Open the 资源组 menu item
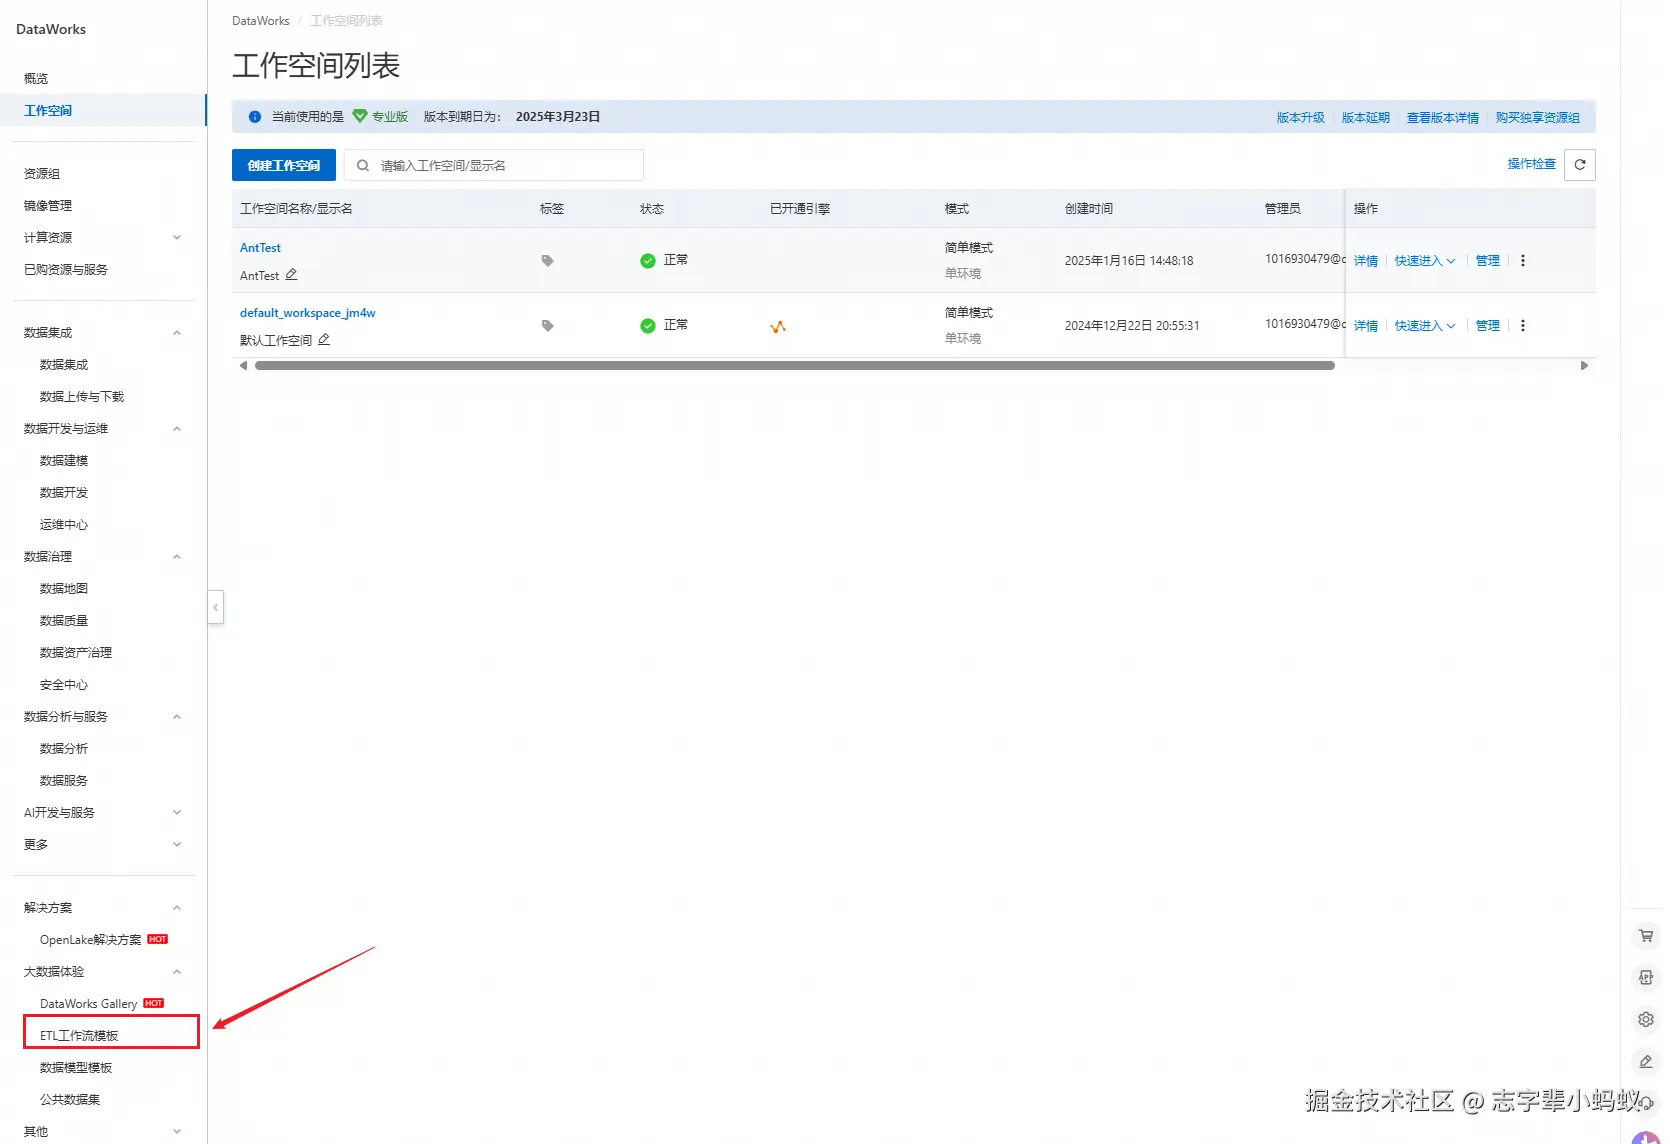 (x=42, y=173)
